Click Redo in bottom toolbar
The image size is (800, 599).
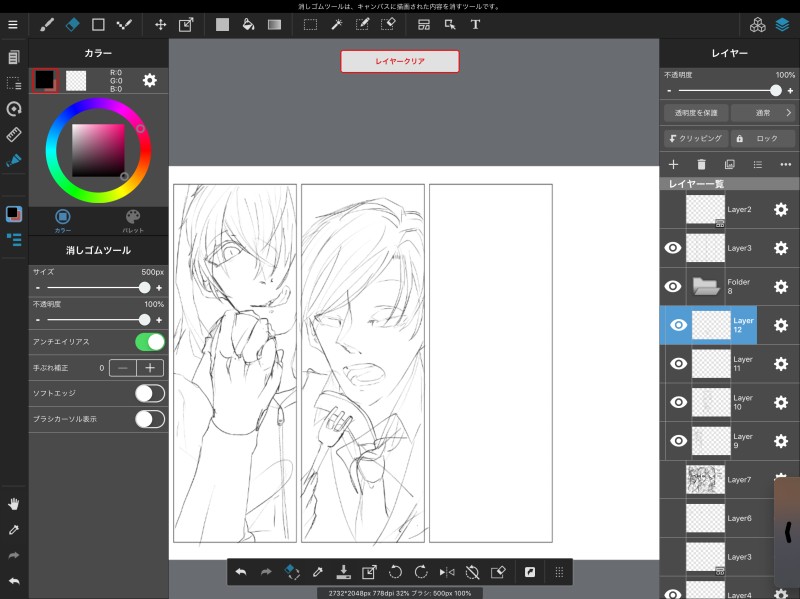coord(266,572)
